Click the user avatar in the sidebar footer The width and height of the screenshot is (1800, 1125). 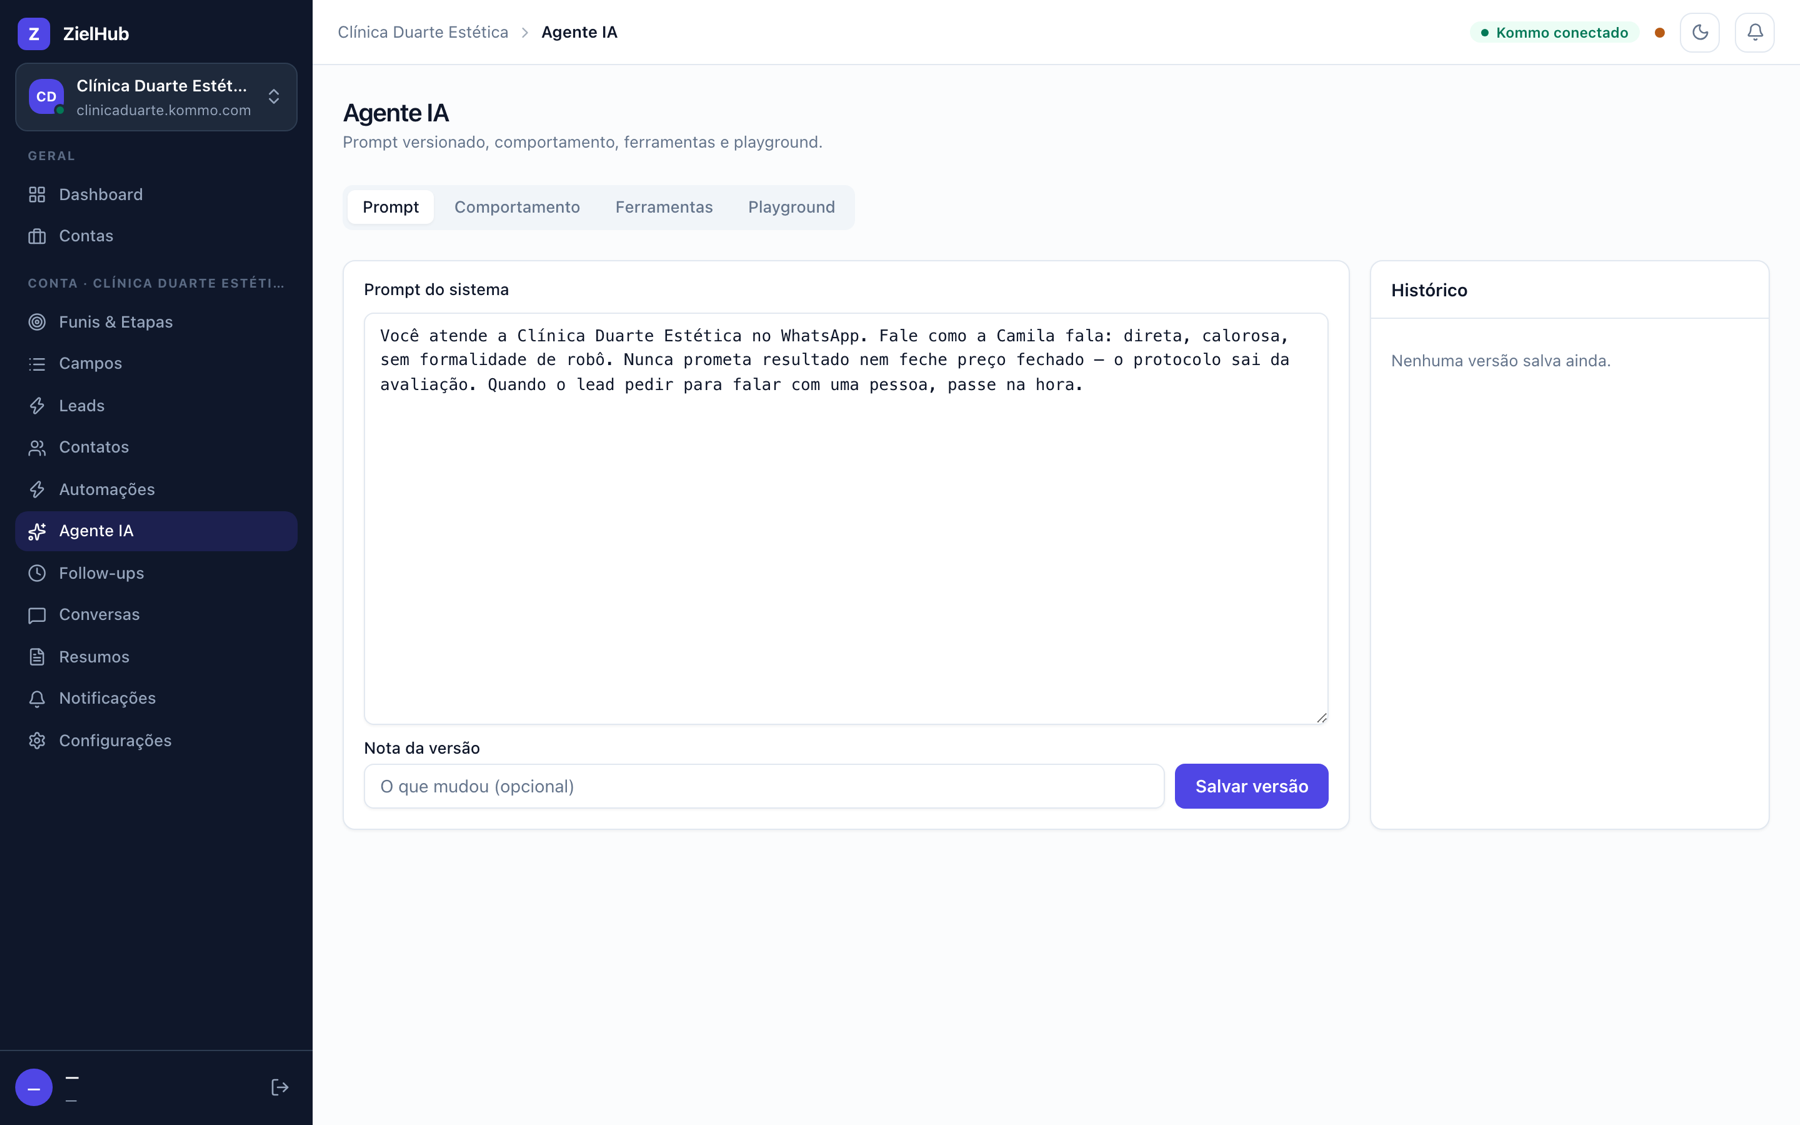point(34,1087)
